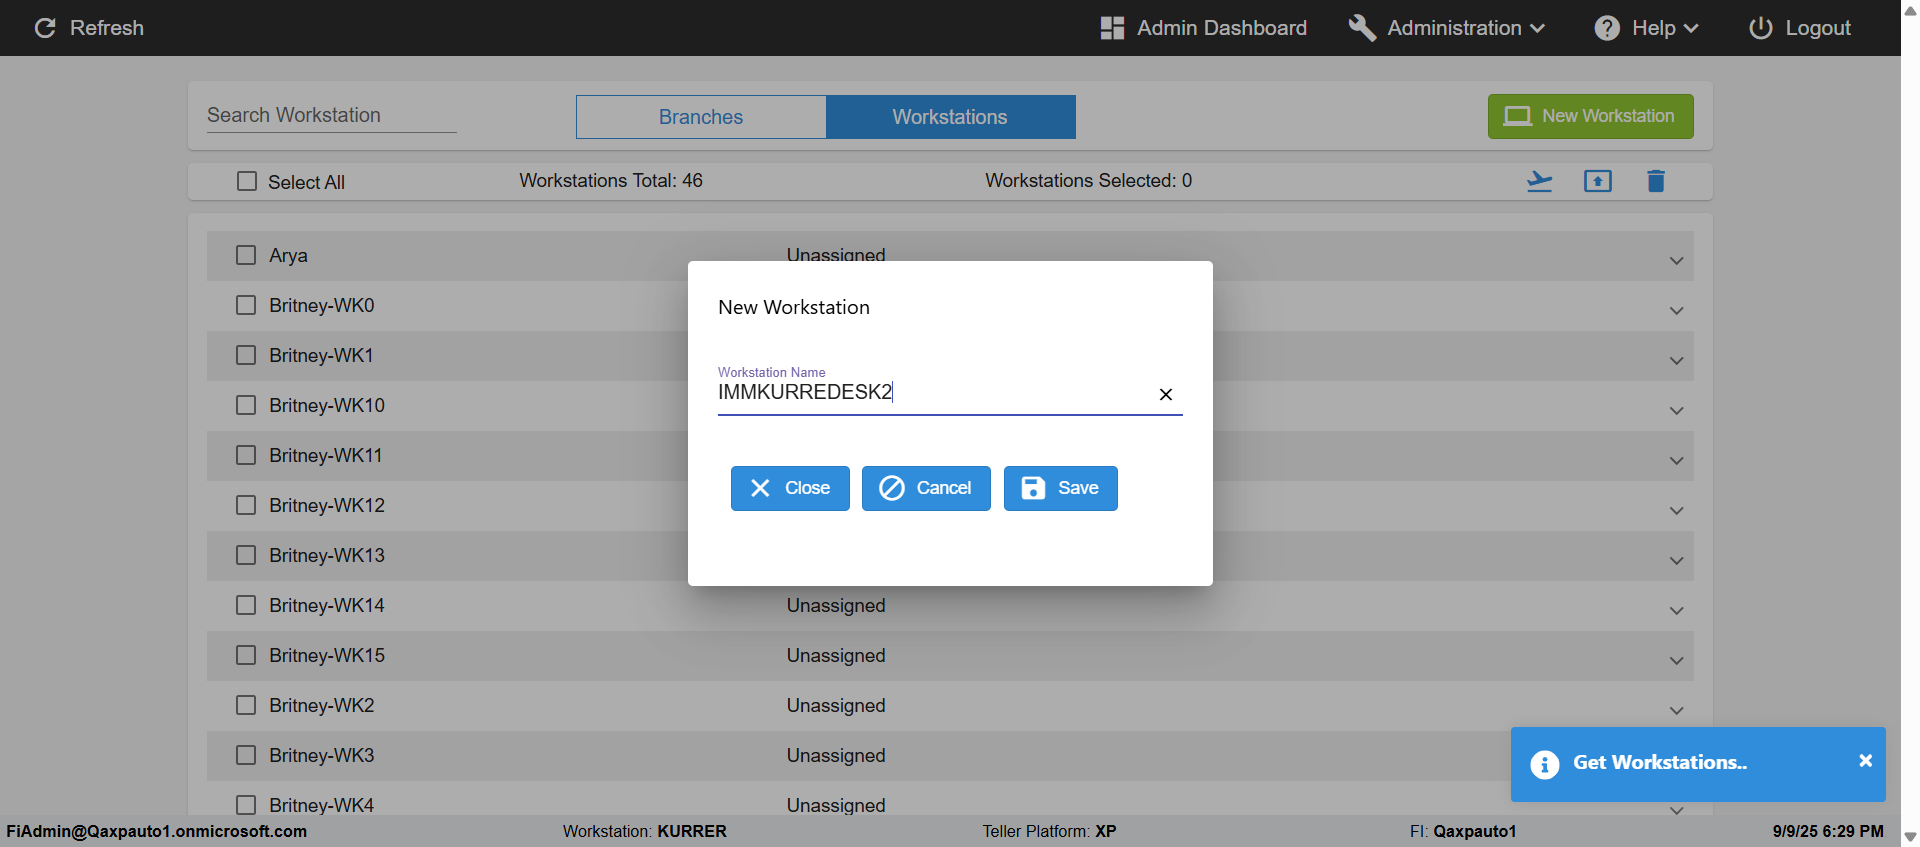This screenshot has width=1920, height=847.
Task: Click the help question mark icon
Action: 1606,28
